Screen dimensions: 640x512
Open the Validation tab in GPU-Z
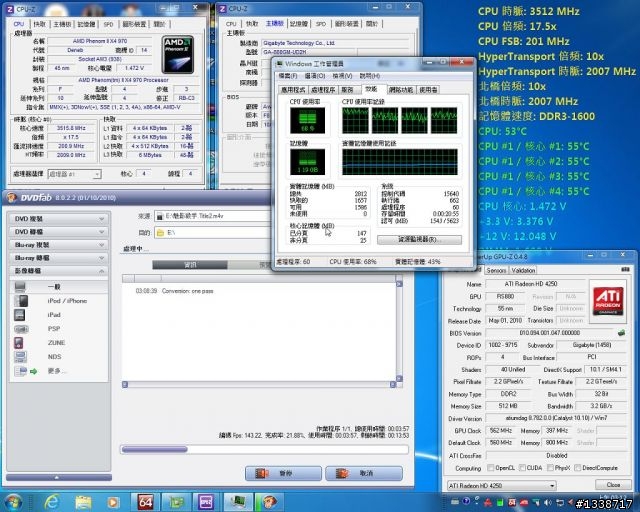(523, 270)
